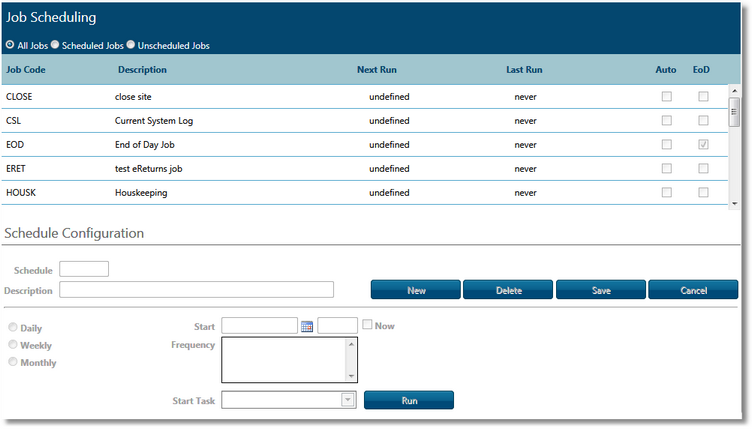Choose the Weekly schedule option
752x429 pixels.
[13, 345]
